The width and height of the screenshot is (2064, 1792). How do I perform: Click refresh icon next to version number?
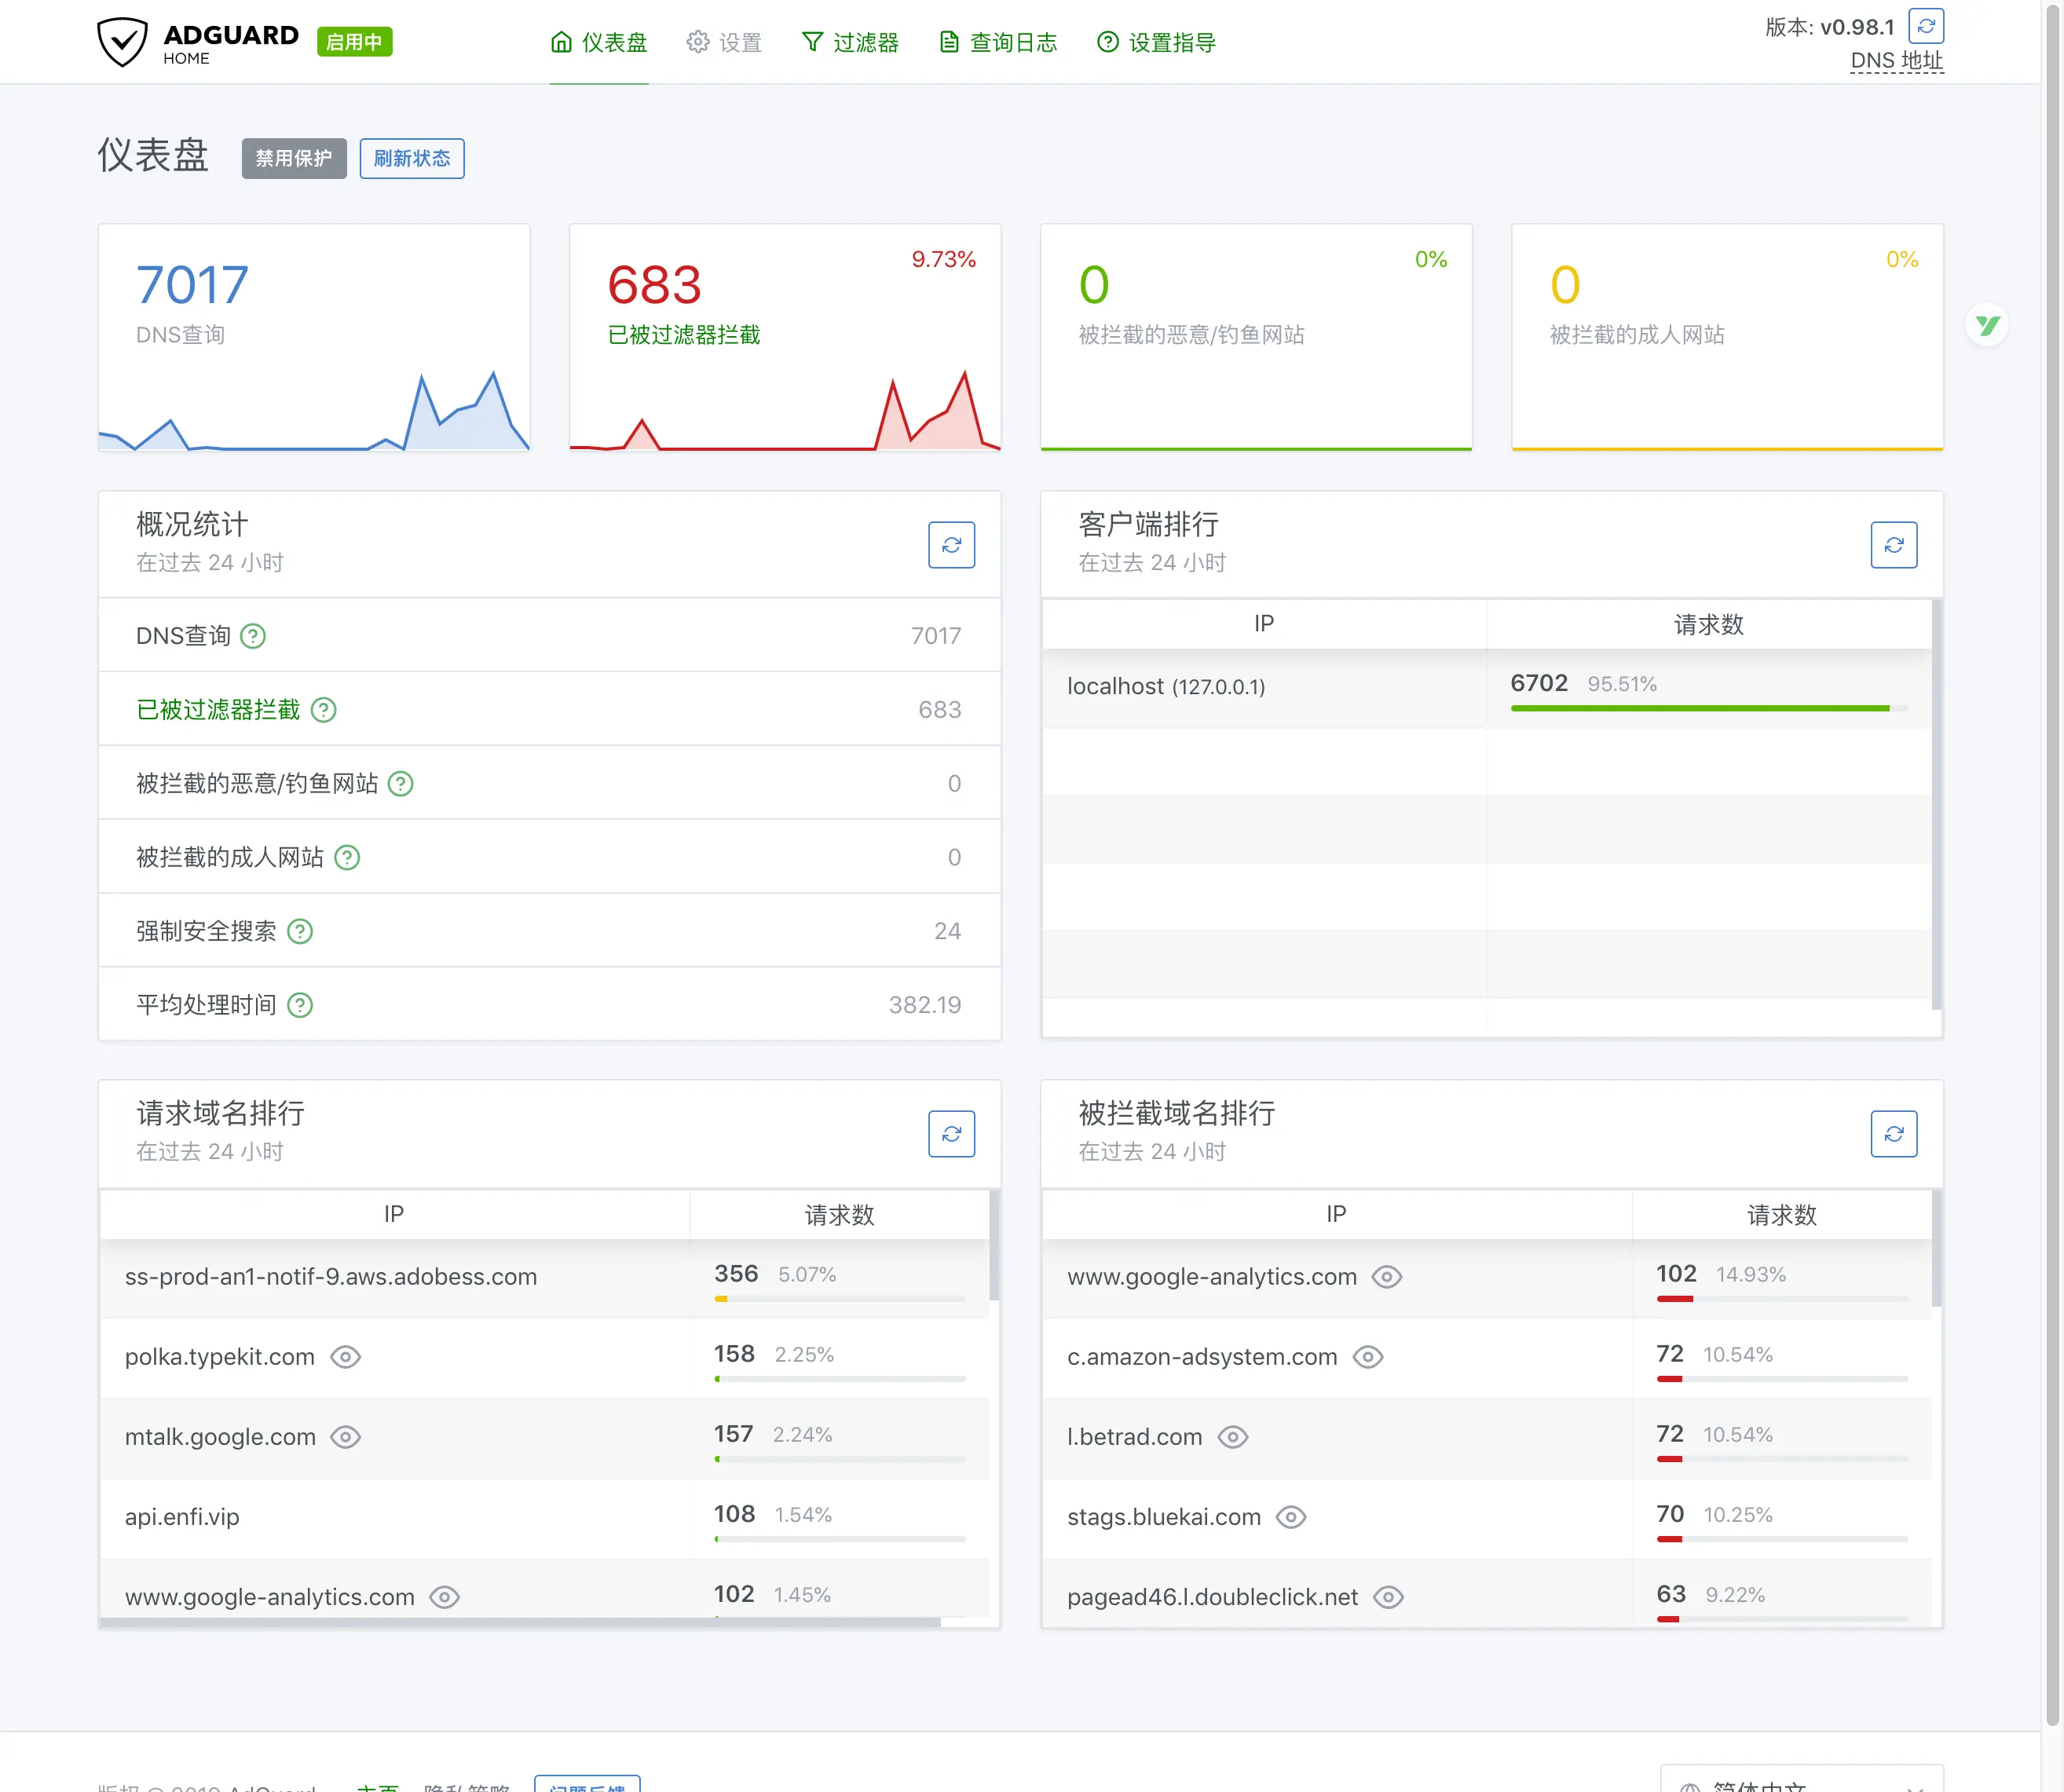point(1925,26)
